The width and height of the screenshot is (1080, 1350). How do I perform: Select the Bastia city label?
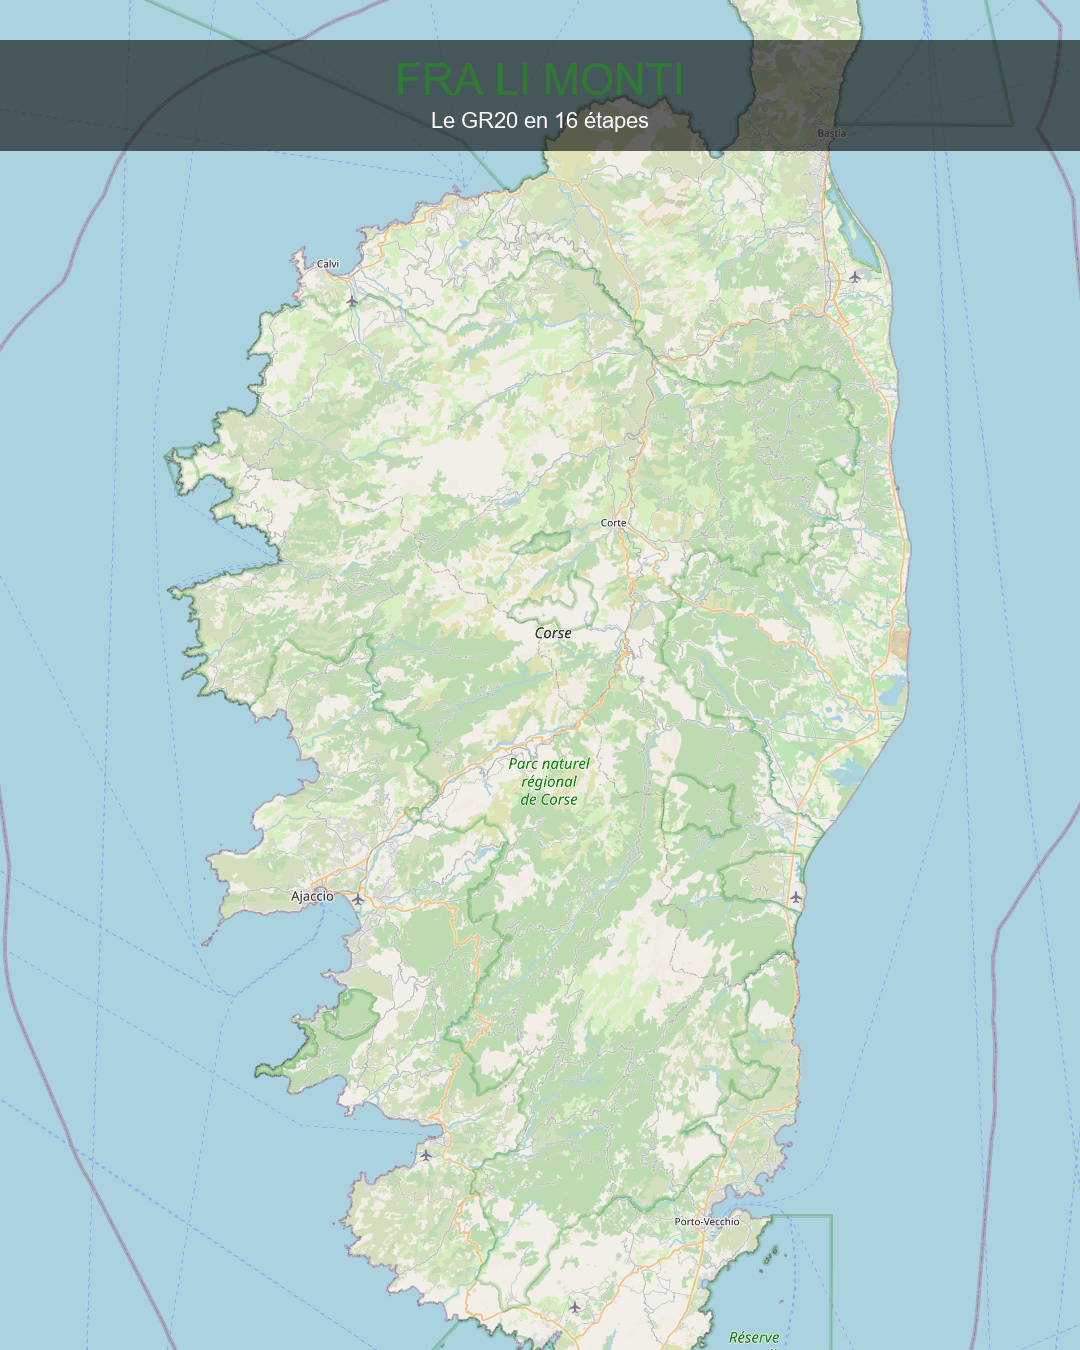tap(831, 133)
